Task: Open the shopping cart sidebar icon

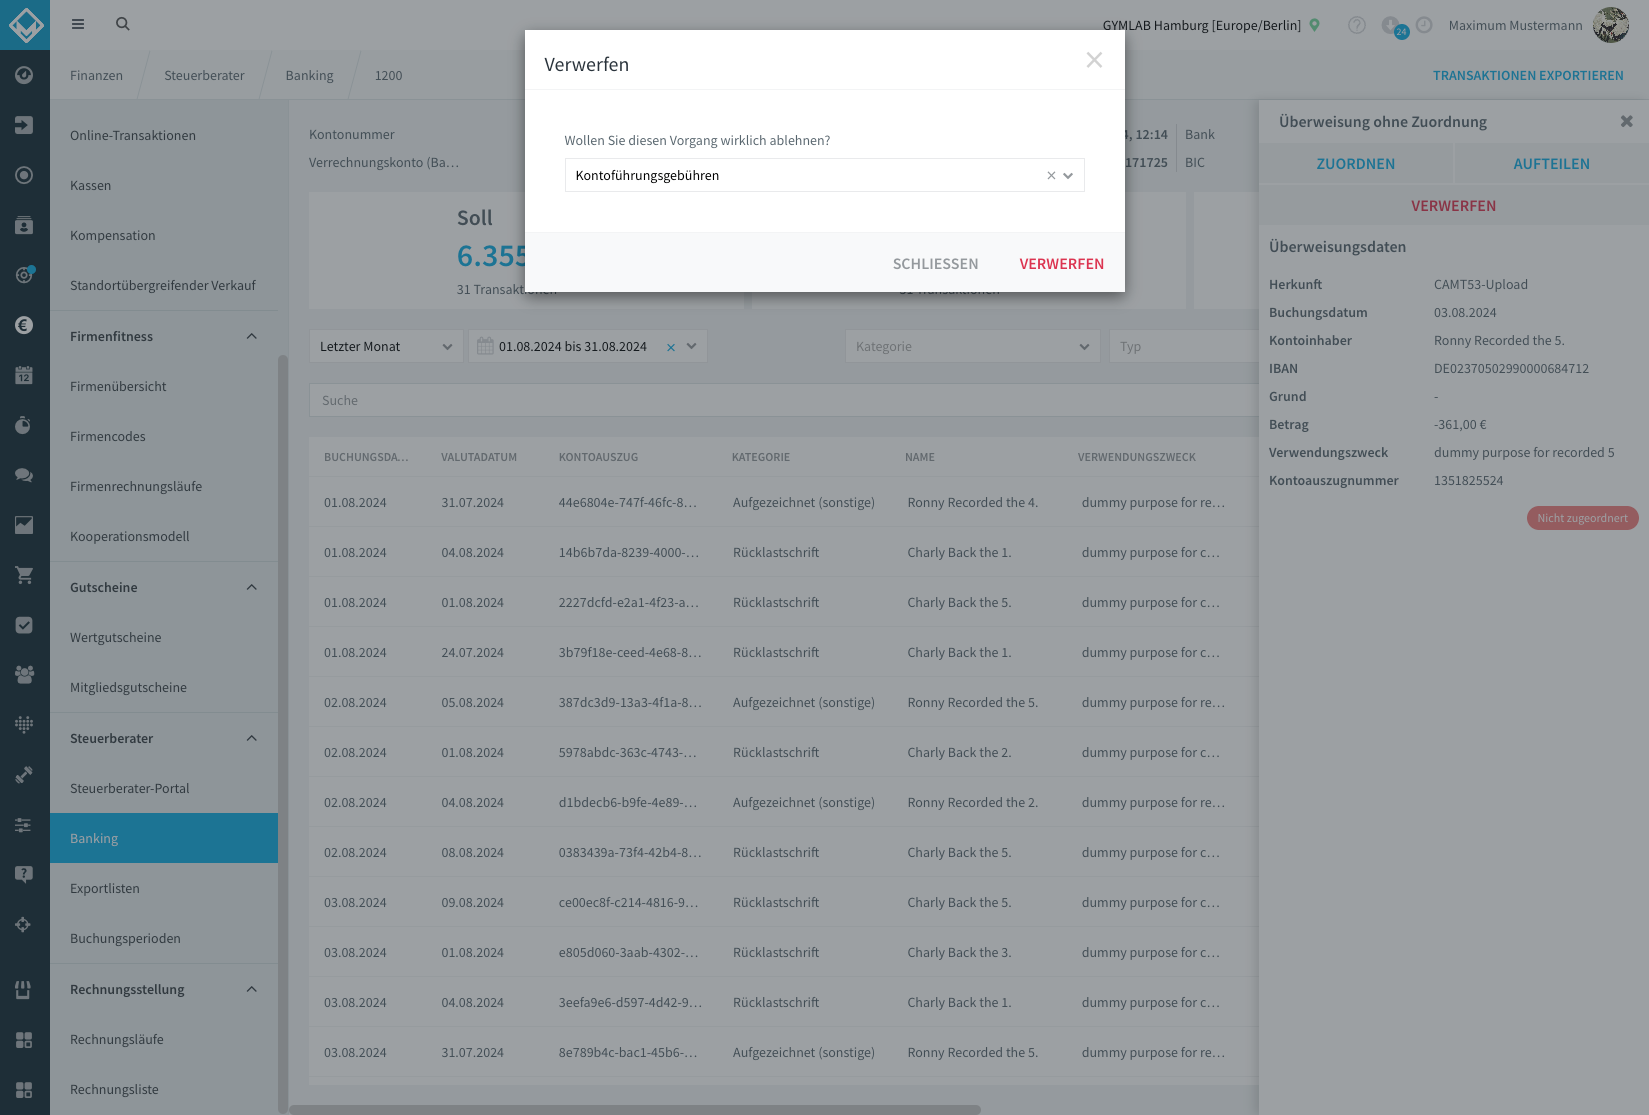Action: 25,575
